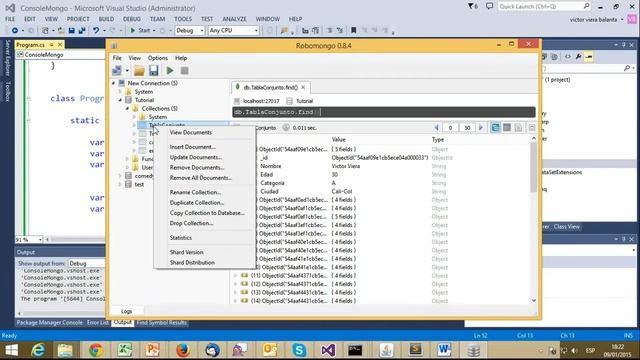640x360 pixels.
Task: Click the Visual Studio Save All icon
Action: pyautogui.click(x=82, y=30)
